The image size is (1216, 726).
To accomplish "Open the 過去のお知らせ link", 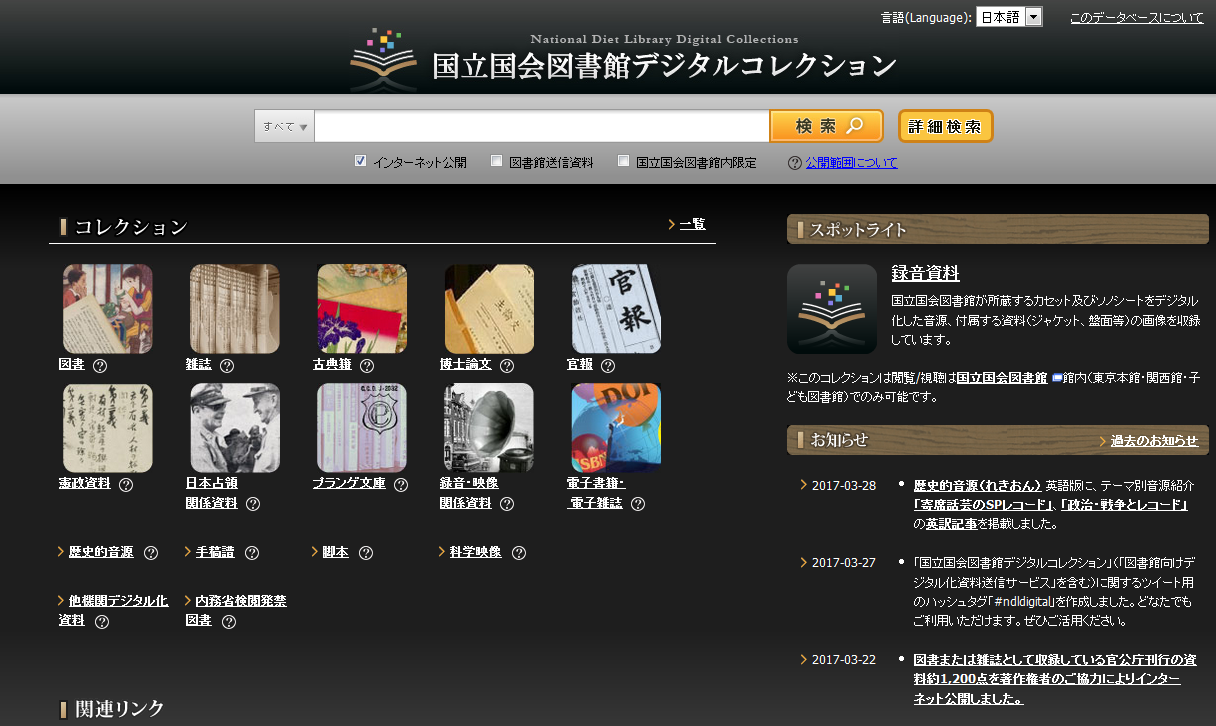I will 1154,441.
